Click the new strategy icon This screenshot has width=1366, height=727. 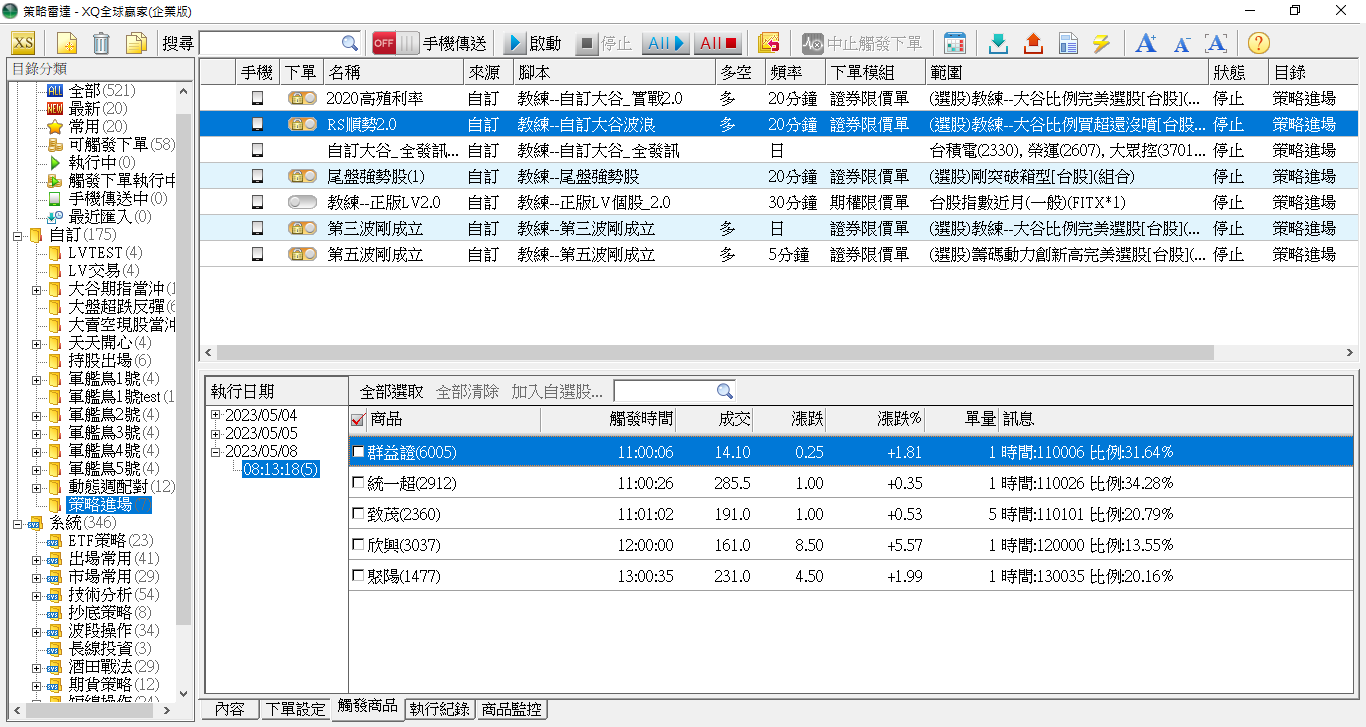tap(67, 43)
